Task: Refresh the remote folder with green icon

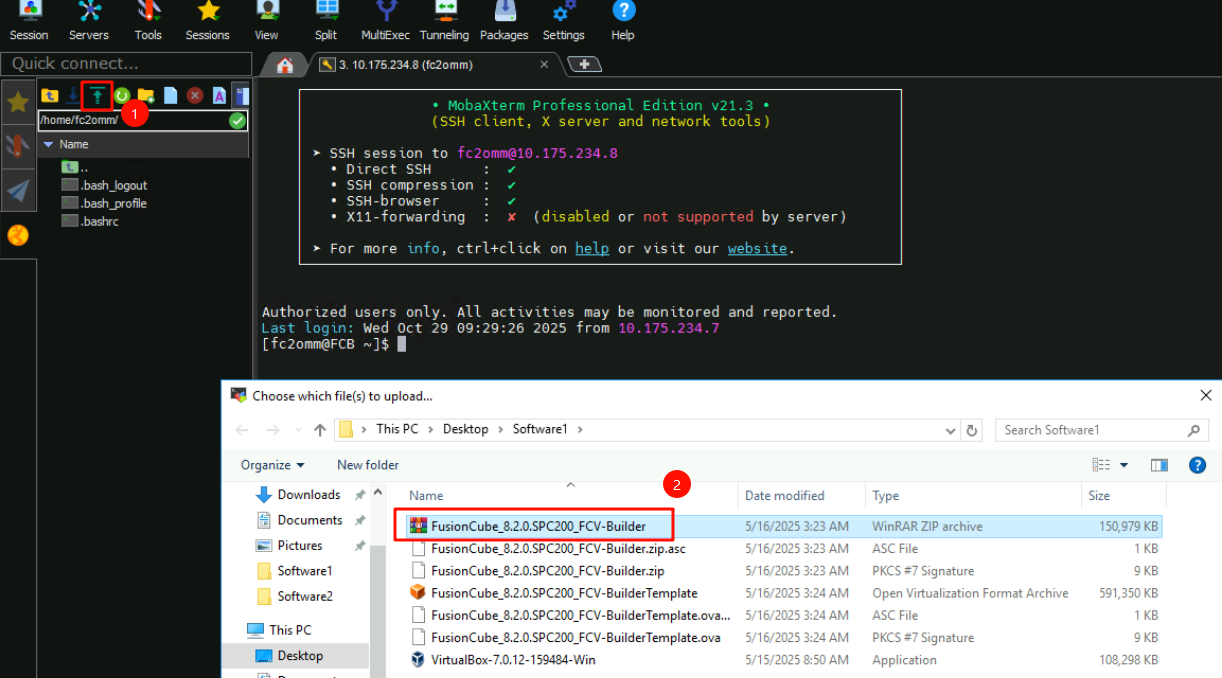Action: [x=121, y=95]
